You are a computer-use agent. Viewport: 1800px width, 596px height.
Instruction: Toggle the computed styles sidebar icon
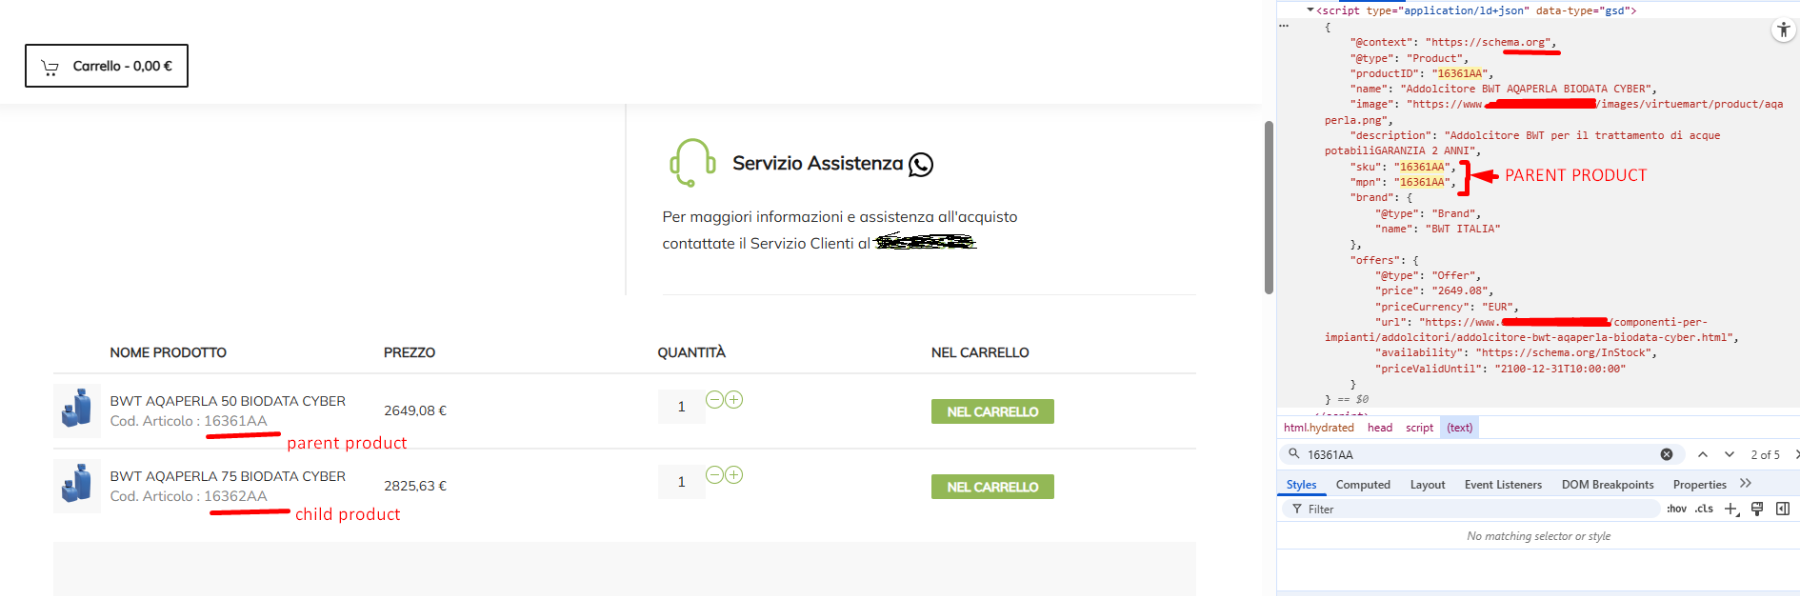(x=1782, y=509)
